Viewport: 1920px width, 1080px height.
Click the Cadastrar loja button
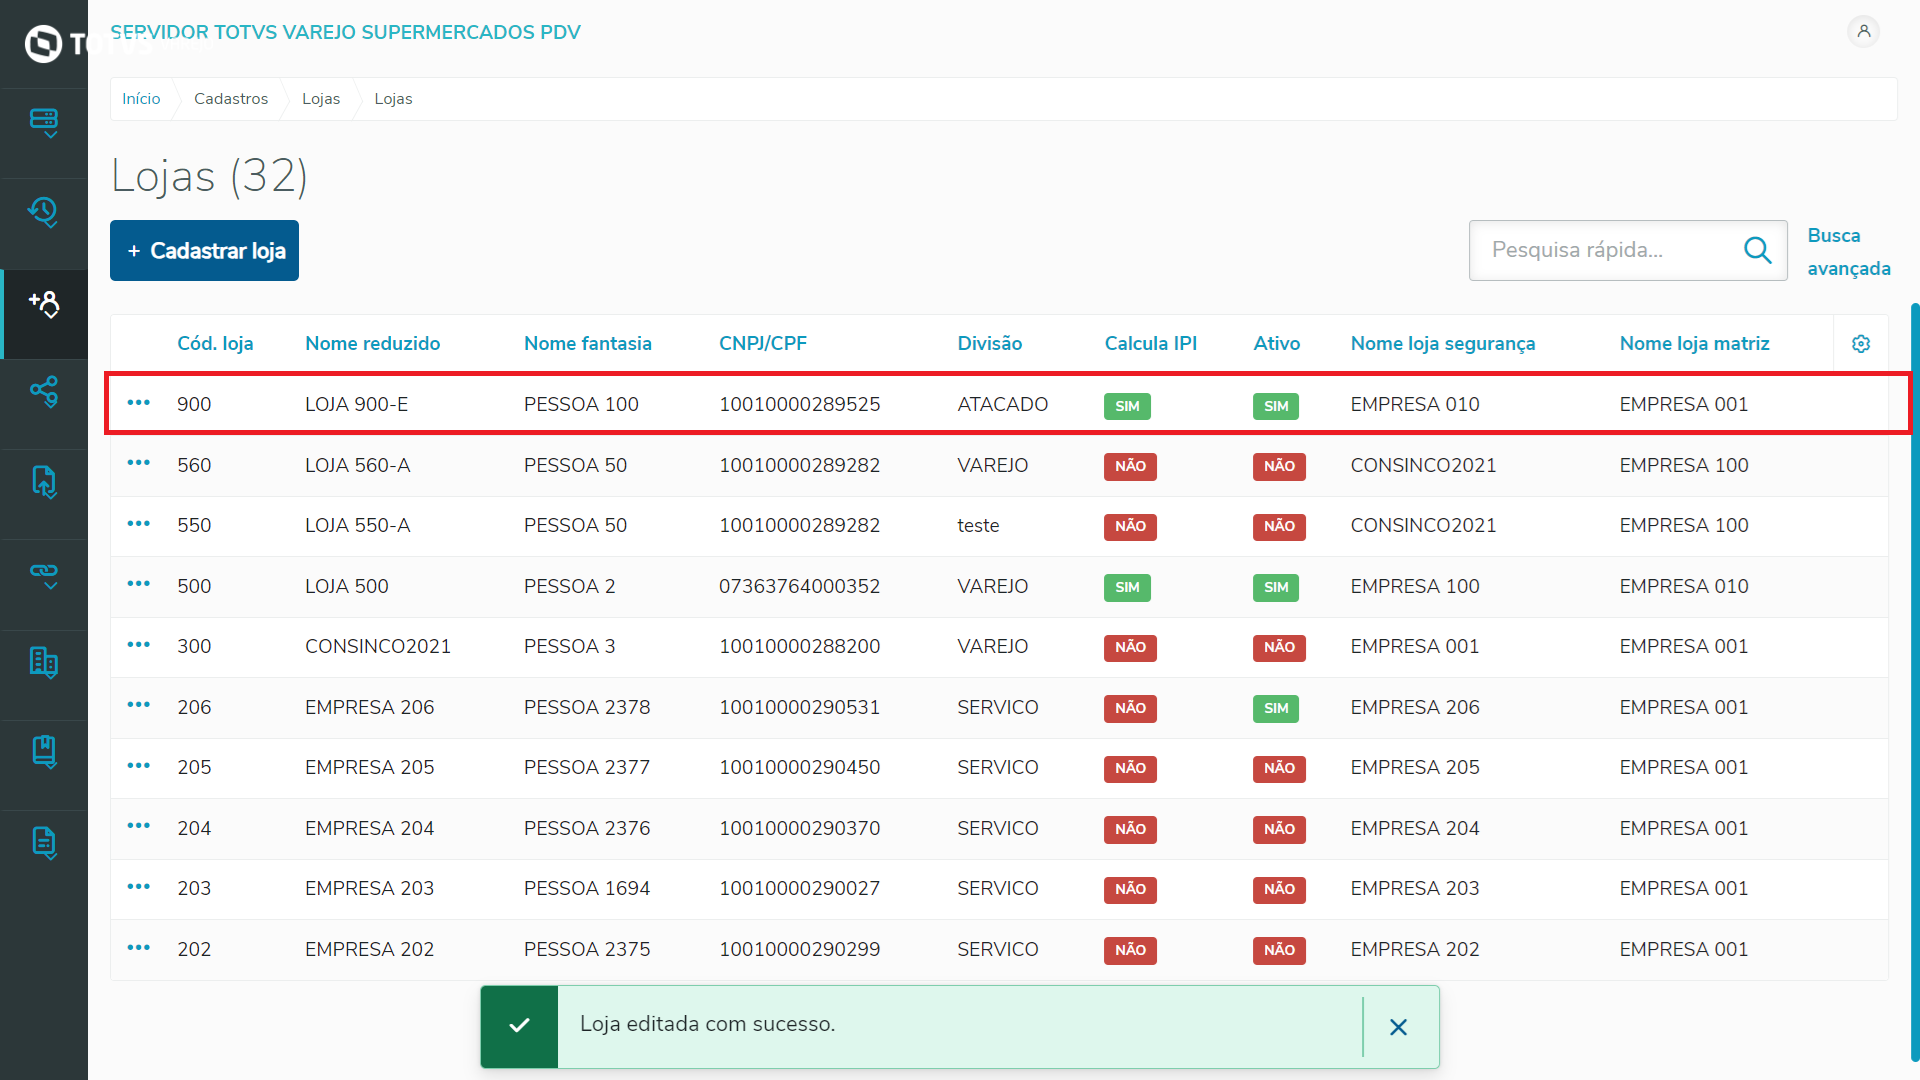205,251
